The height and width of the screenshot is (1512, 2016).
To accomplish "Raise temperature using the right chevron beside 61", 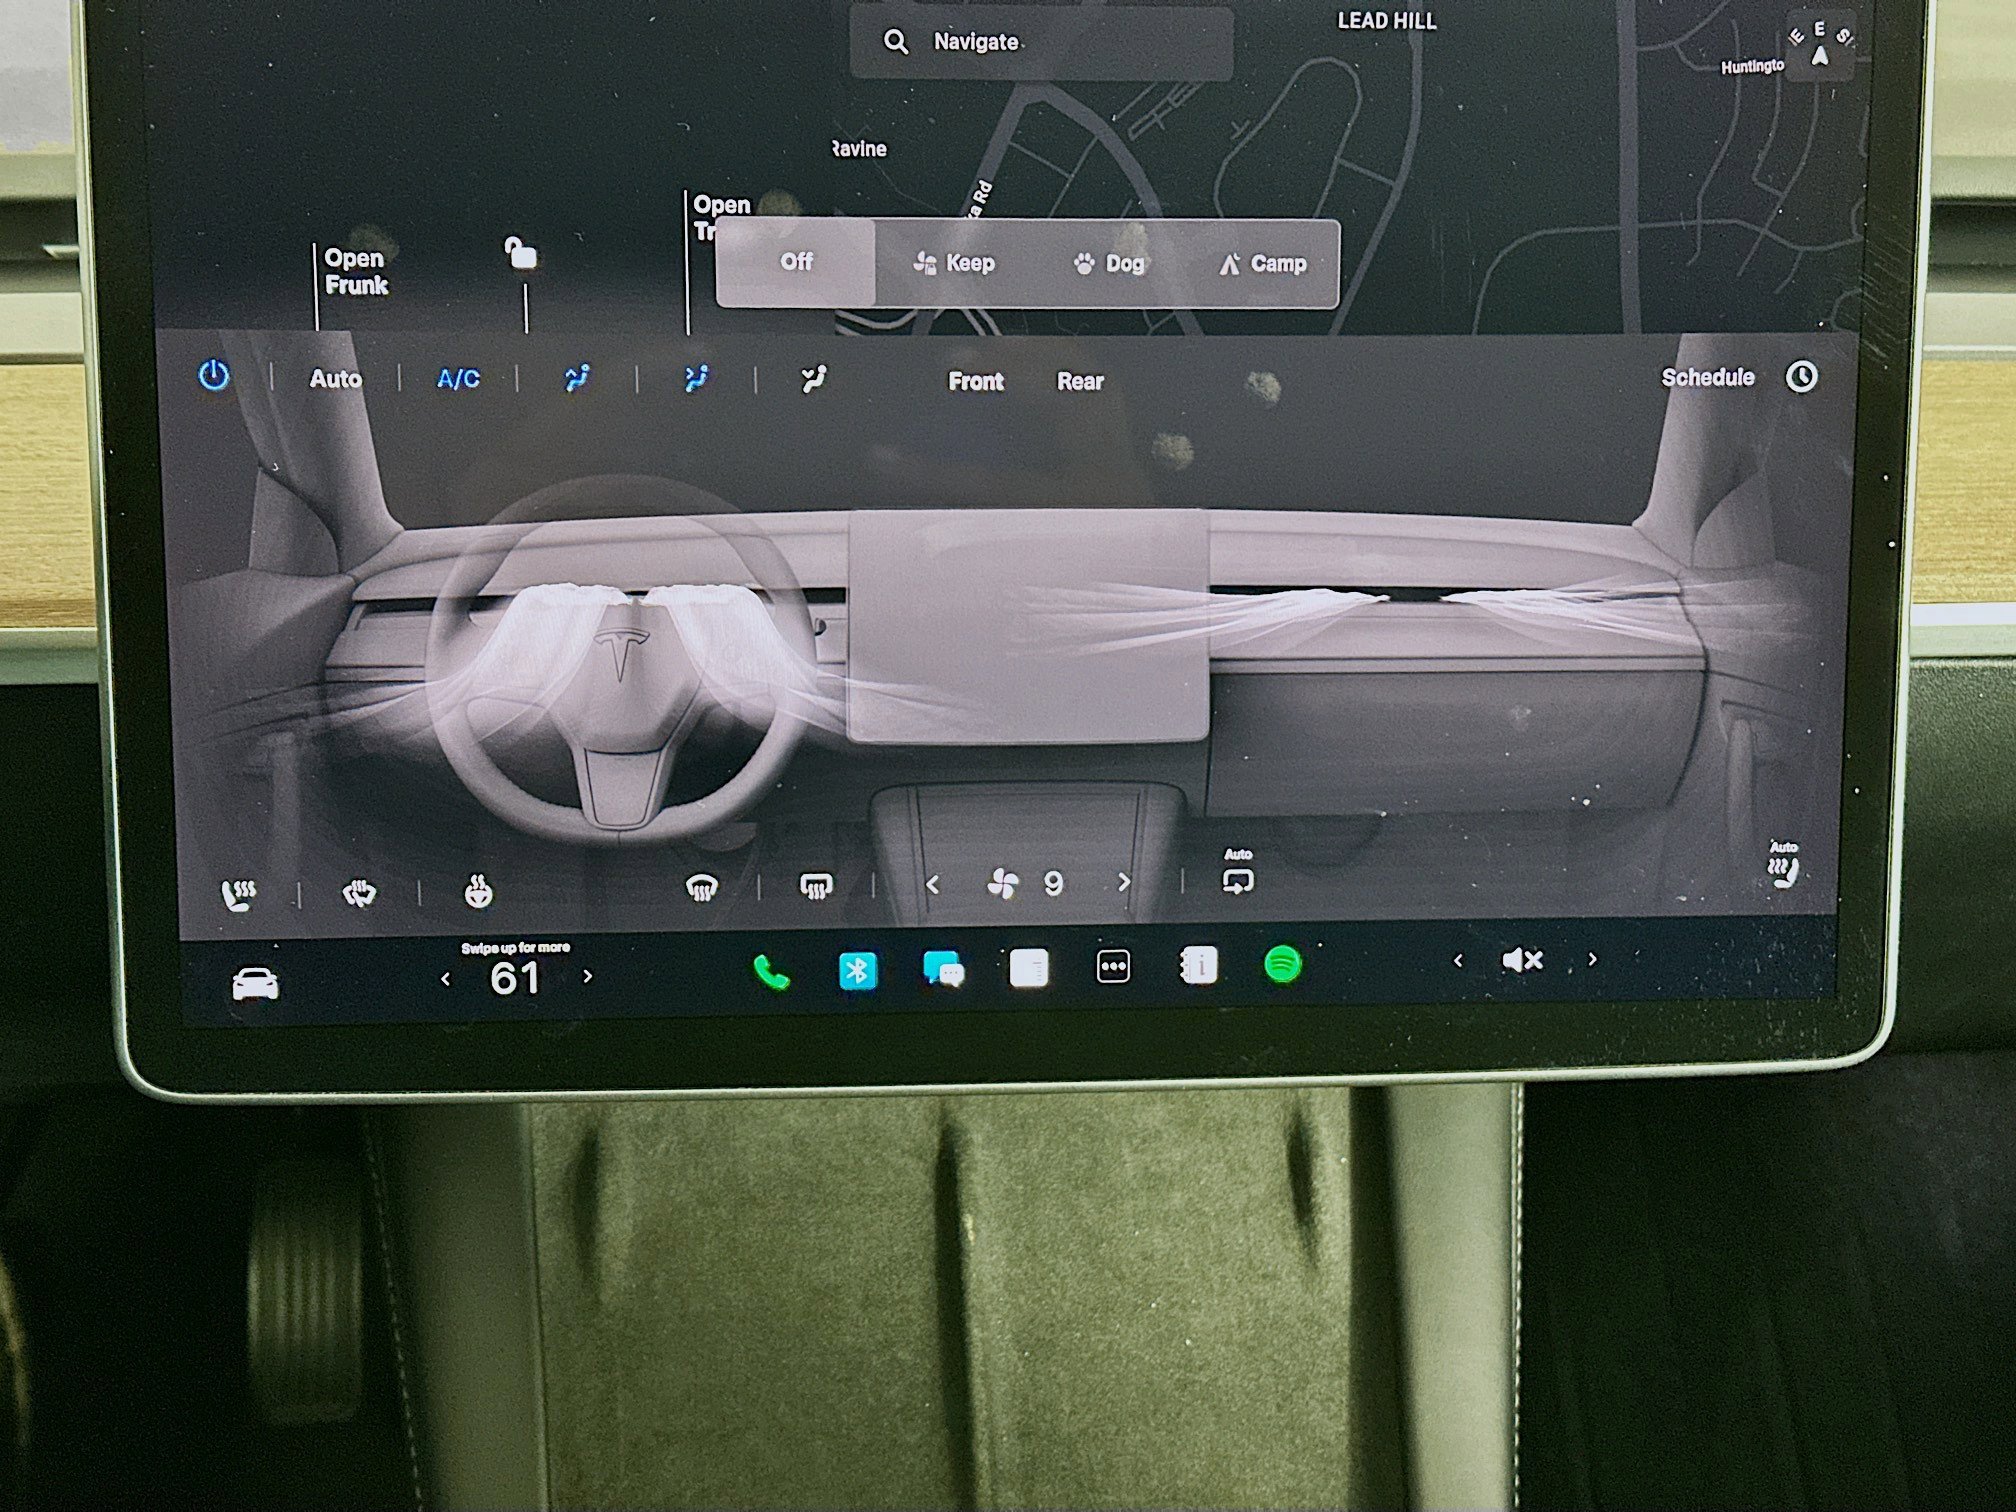I will [587, 977].
